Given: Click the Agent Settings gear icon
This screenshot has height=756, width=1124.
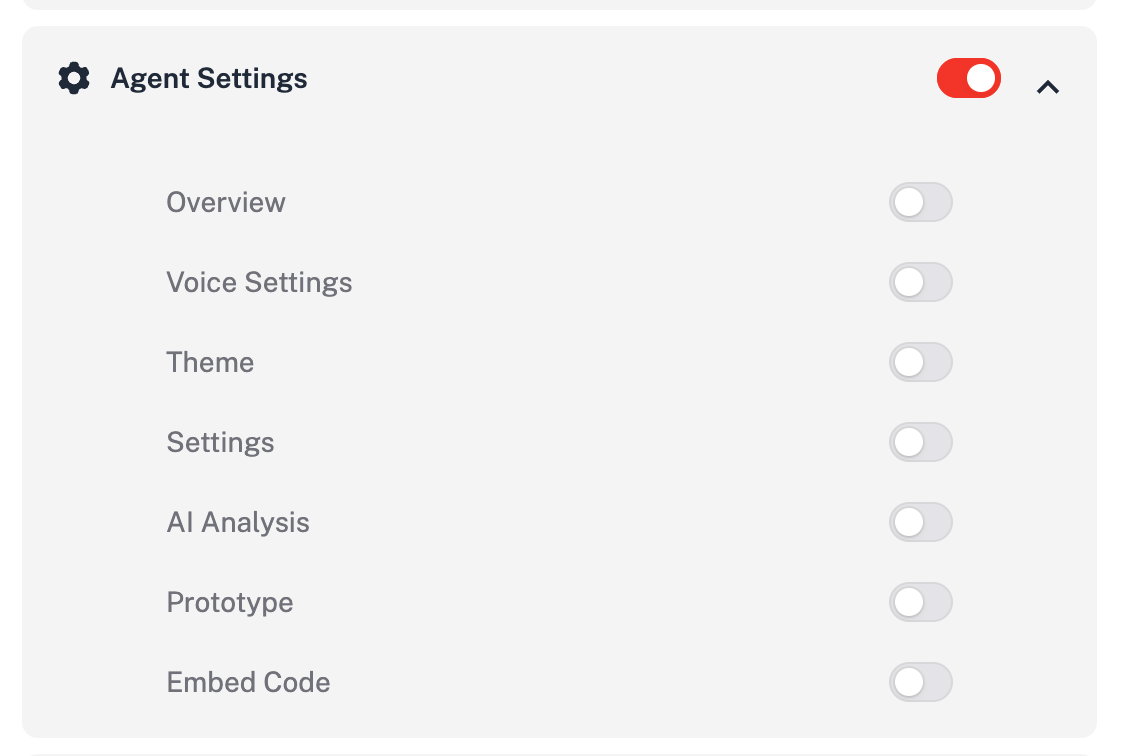Looking at the screenshot, I should point(74,78).
